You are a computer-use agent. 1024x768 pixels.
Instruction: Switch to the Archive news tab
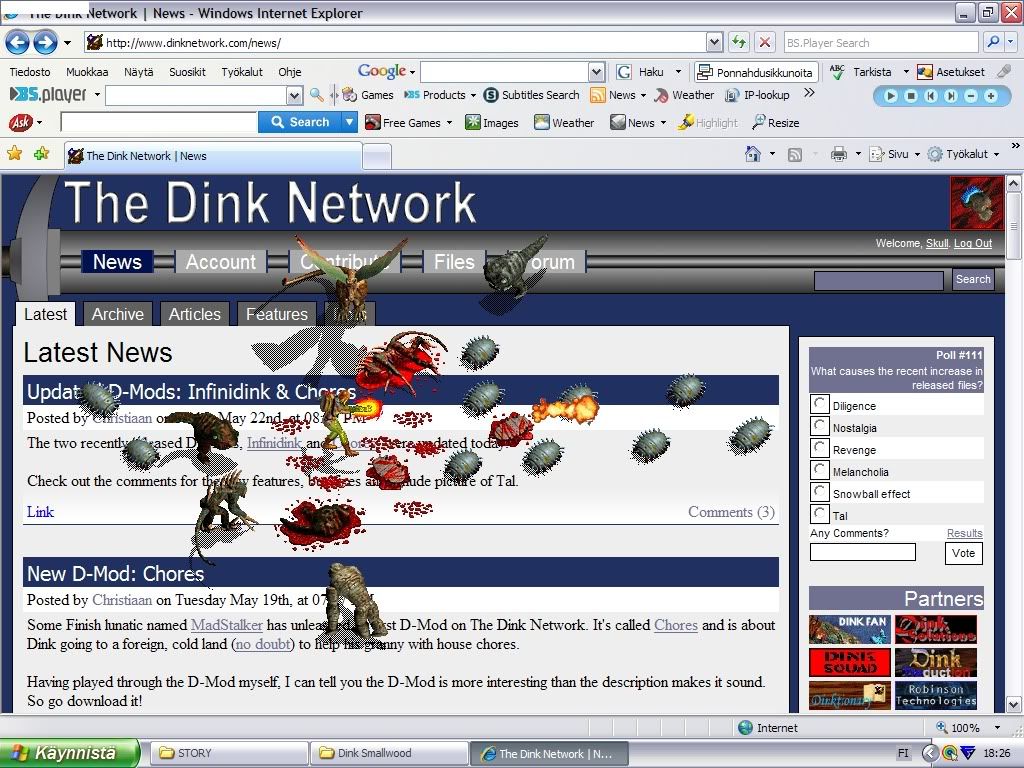[117, 314]
